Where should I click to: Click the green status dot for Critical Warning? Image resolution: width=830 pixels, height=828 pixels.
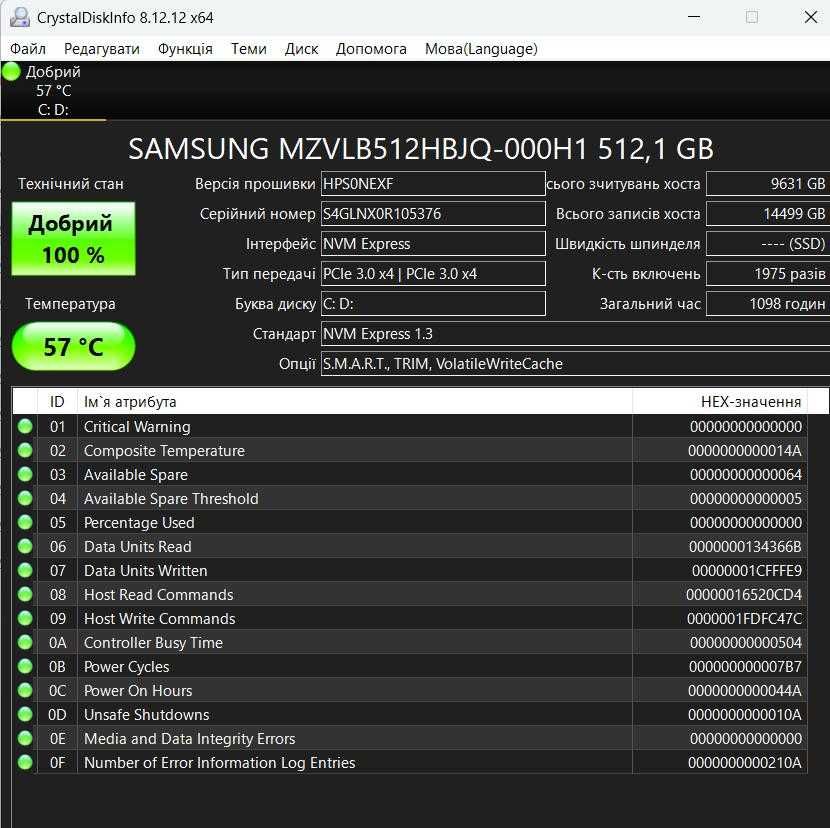(25, 426)
